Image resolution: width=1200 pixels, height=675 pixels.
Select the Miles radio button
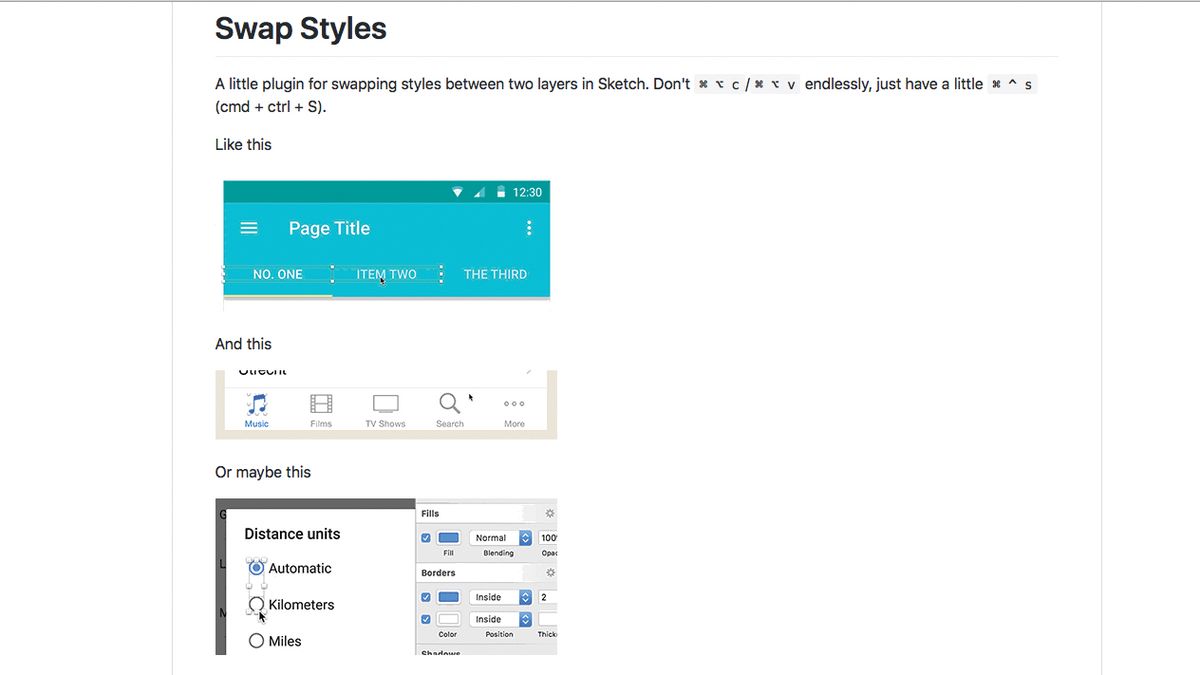pyautogui.click(x=256, y=640)
